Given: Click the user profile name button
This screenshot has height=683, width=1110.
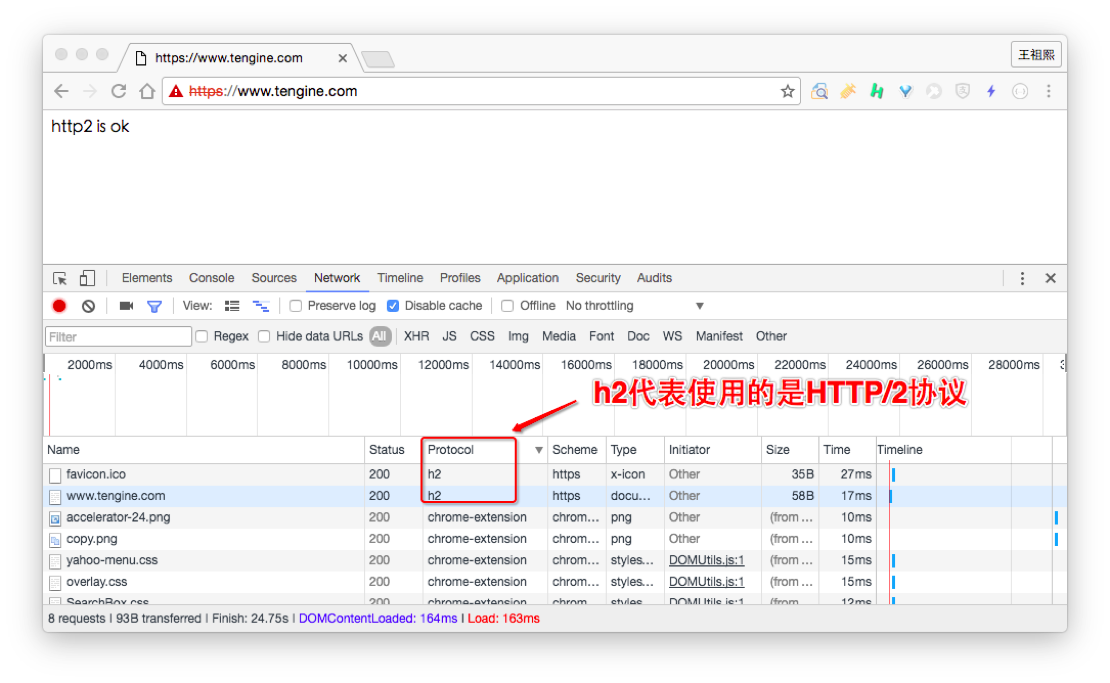Looking at the screenshot, I should point(1036,54).
